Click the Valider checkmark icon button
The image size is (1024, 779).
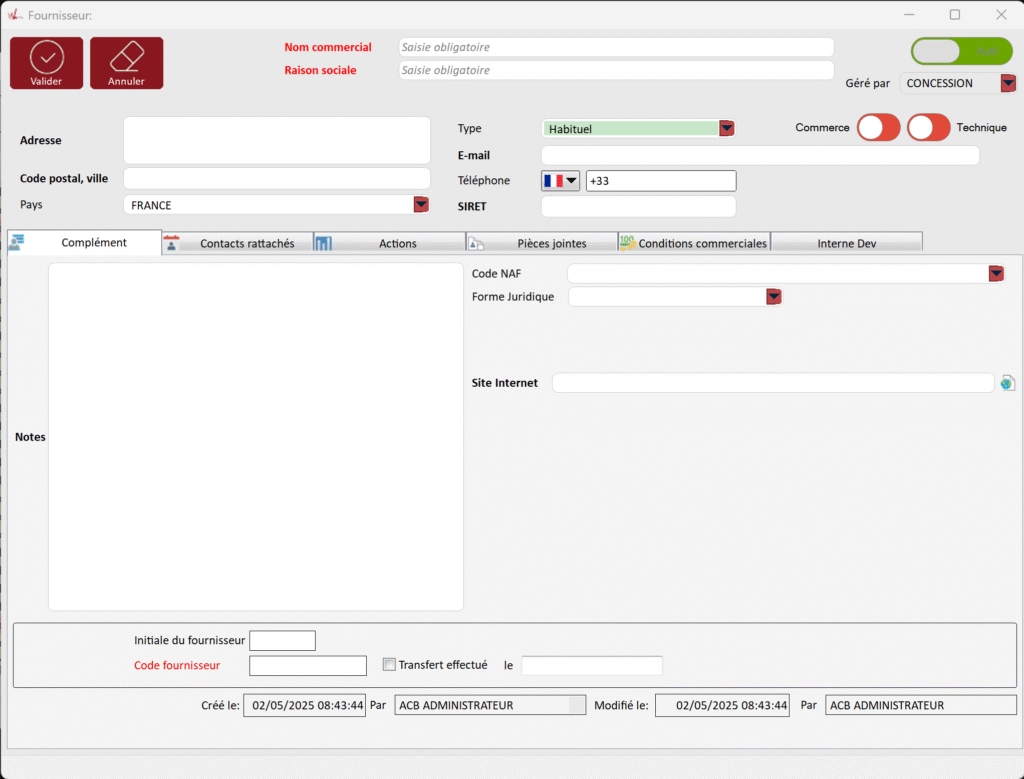click(x=46, y=63)
